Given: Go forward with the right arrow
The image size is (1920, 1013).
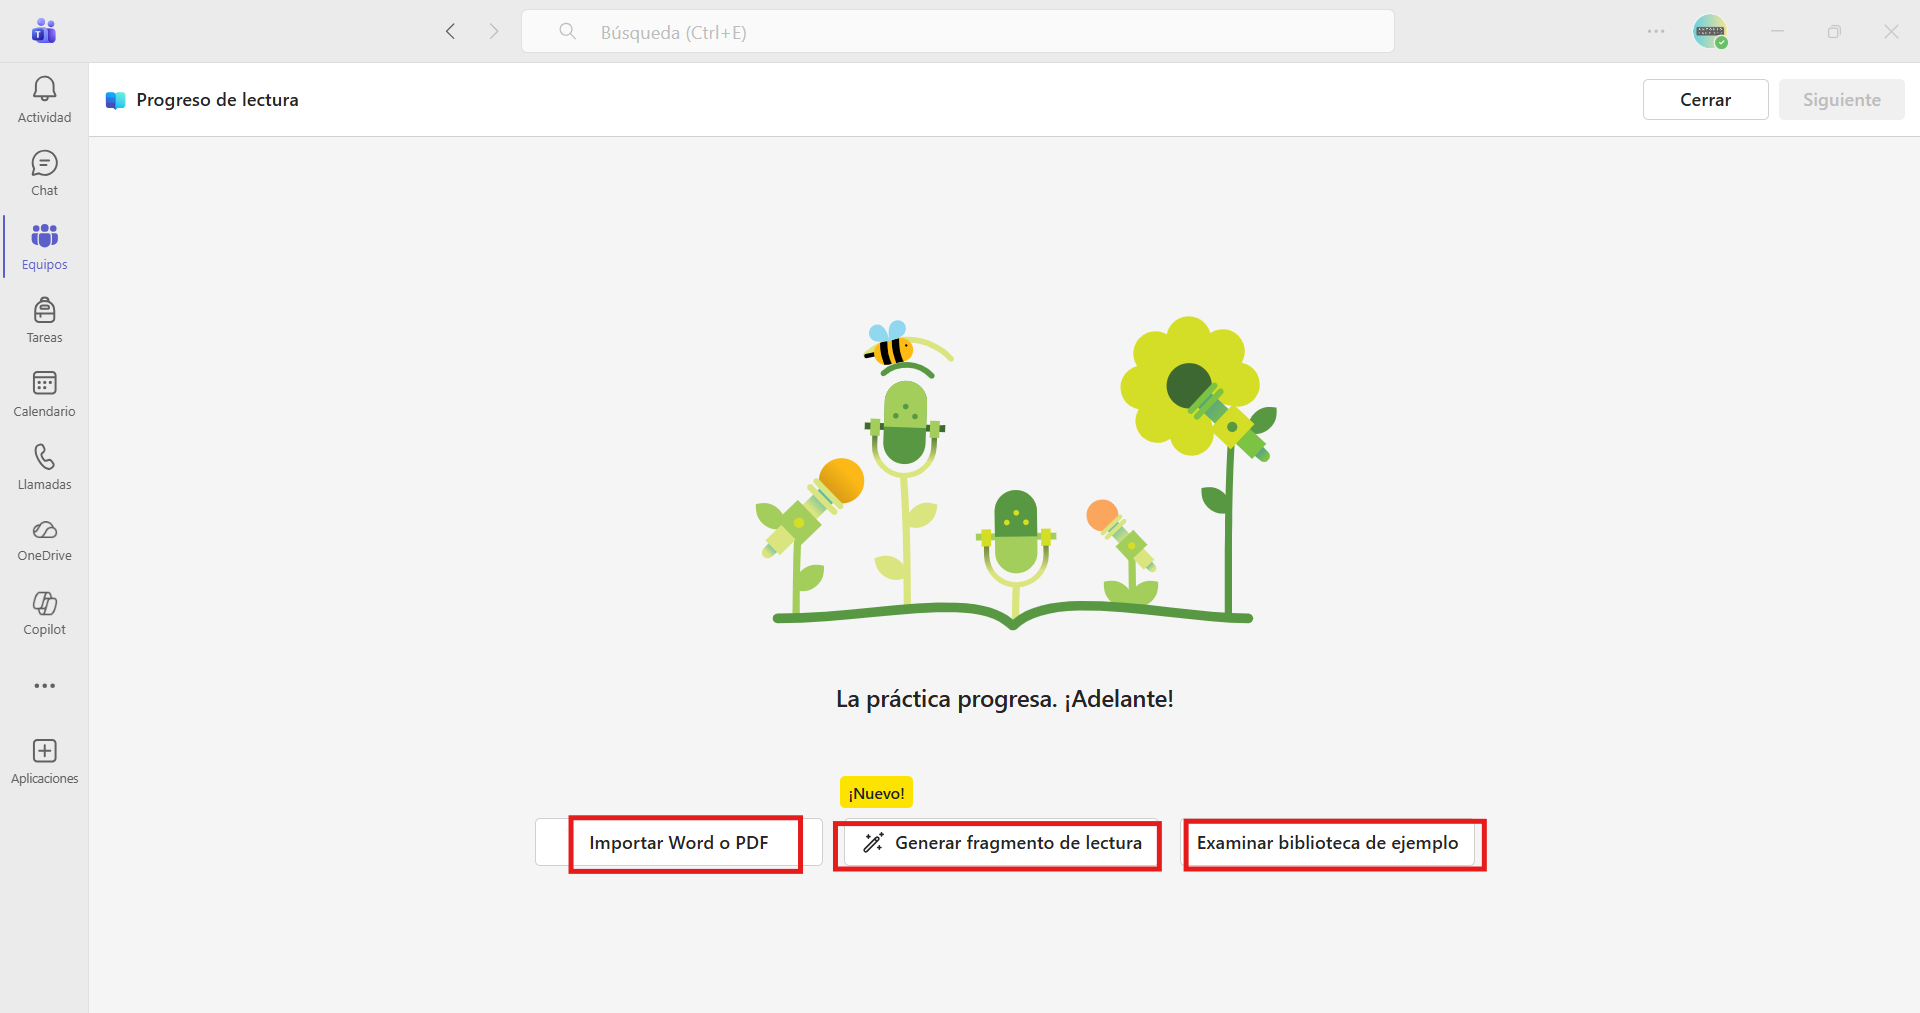Looking at the screenshot, I should (x=493, y=31).
